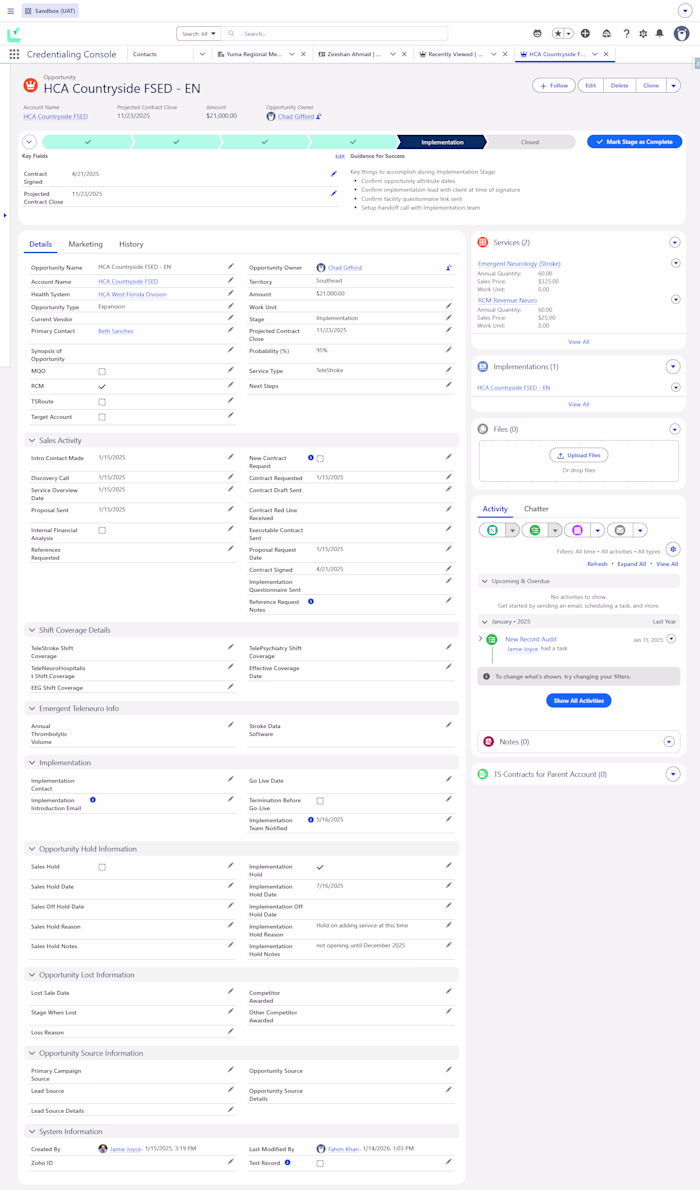Expand the path details chevron toggle
Image resolution: width=700 pixels, height=1190 pixels.
[29, 142]
